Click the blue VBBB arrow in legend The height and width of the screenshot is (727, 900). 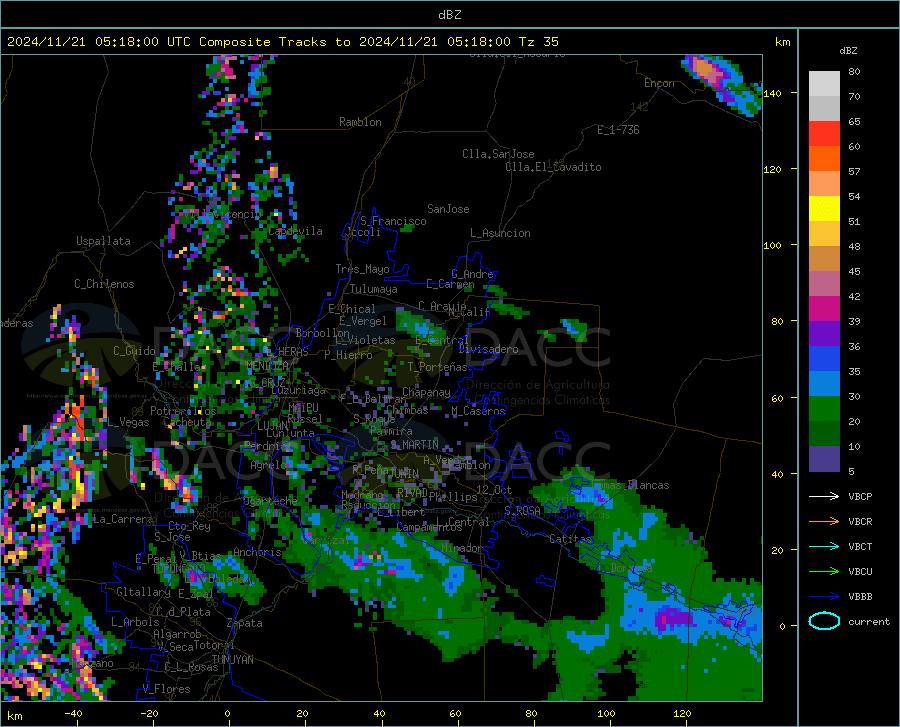click(x=824, y=597)
